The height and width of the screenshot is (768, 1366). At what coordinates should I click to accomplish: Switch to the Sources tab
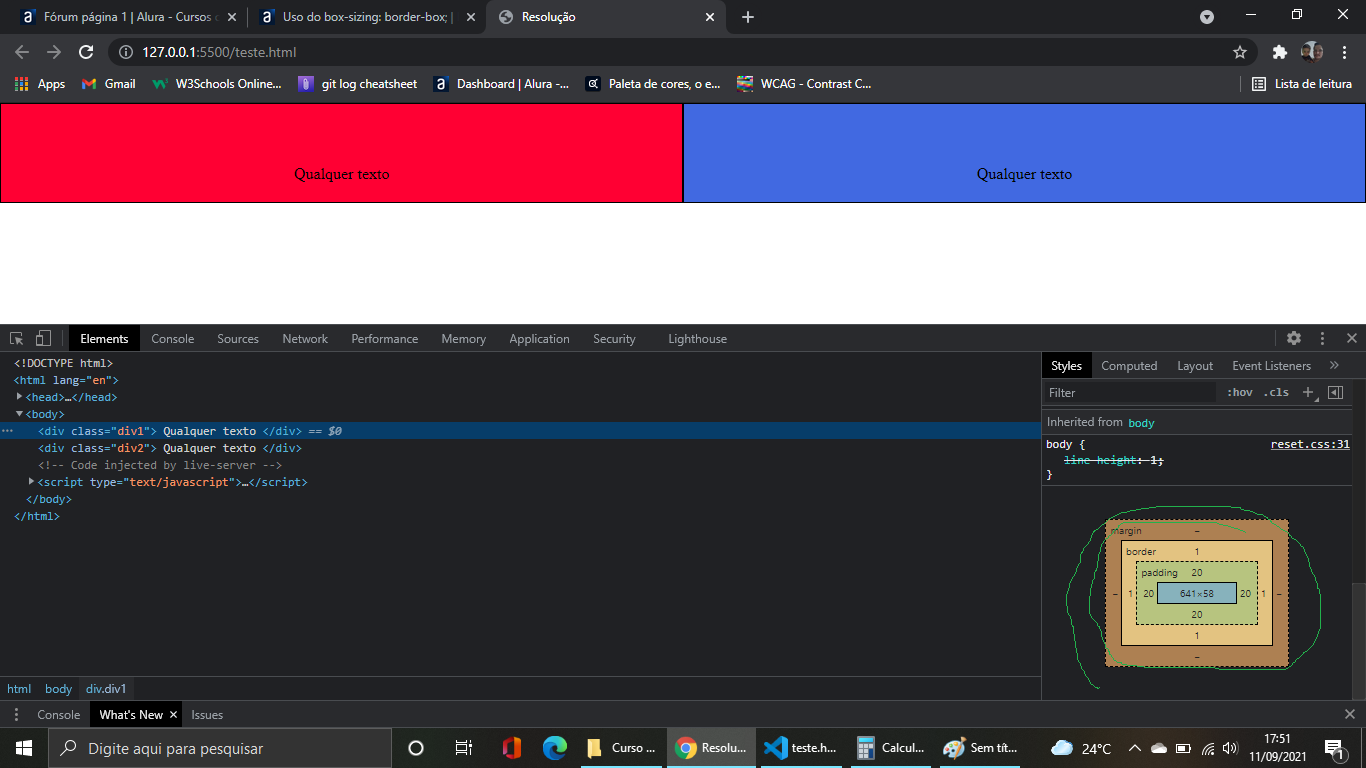click(x=238, y=338)
